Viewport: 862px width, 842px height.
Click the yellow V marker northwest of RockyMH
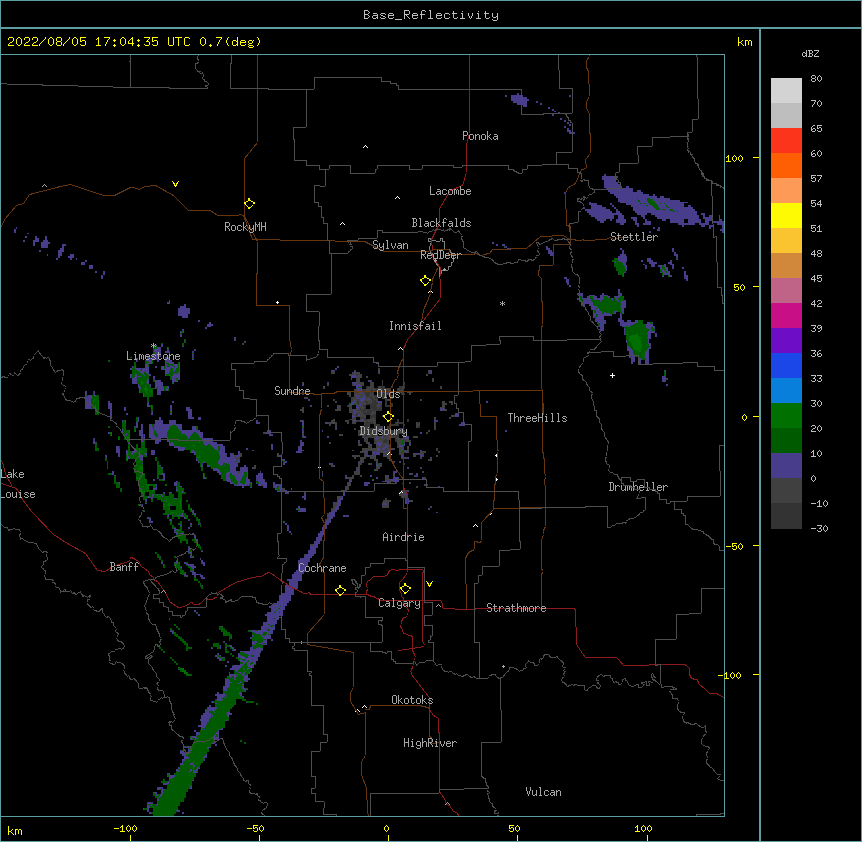175,184
